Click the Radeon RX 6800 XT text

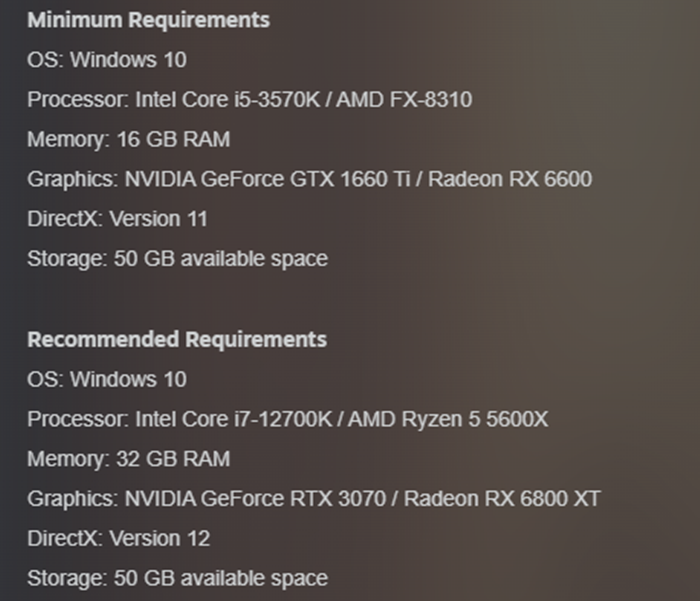coord(502,499)
